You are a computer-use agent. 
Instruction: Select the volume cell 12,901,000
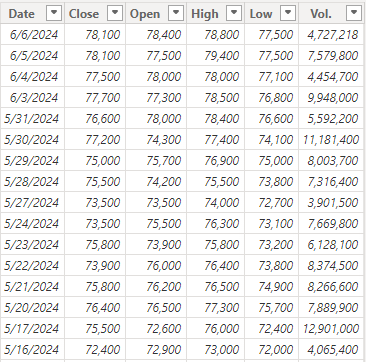(x=331, y=328)
